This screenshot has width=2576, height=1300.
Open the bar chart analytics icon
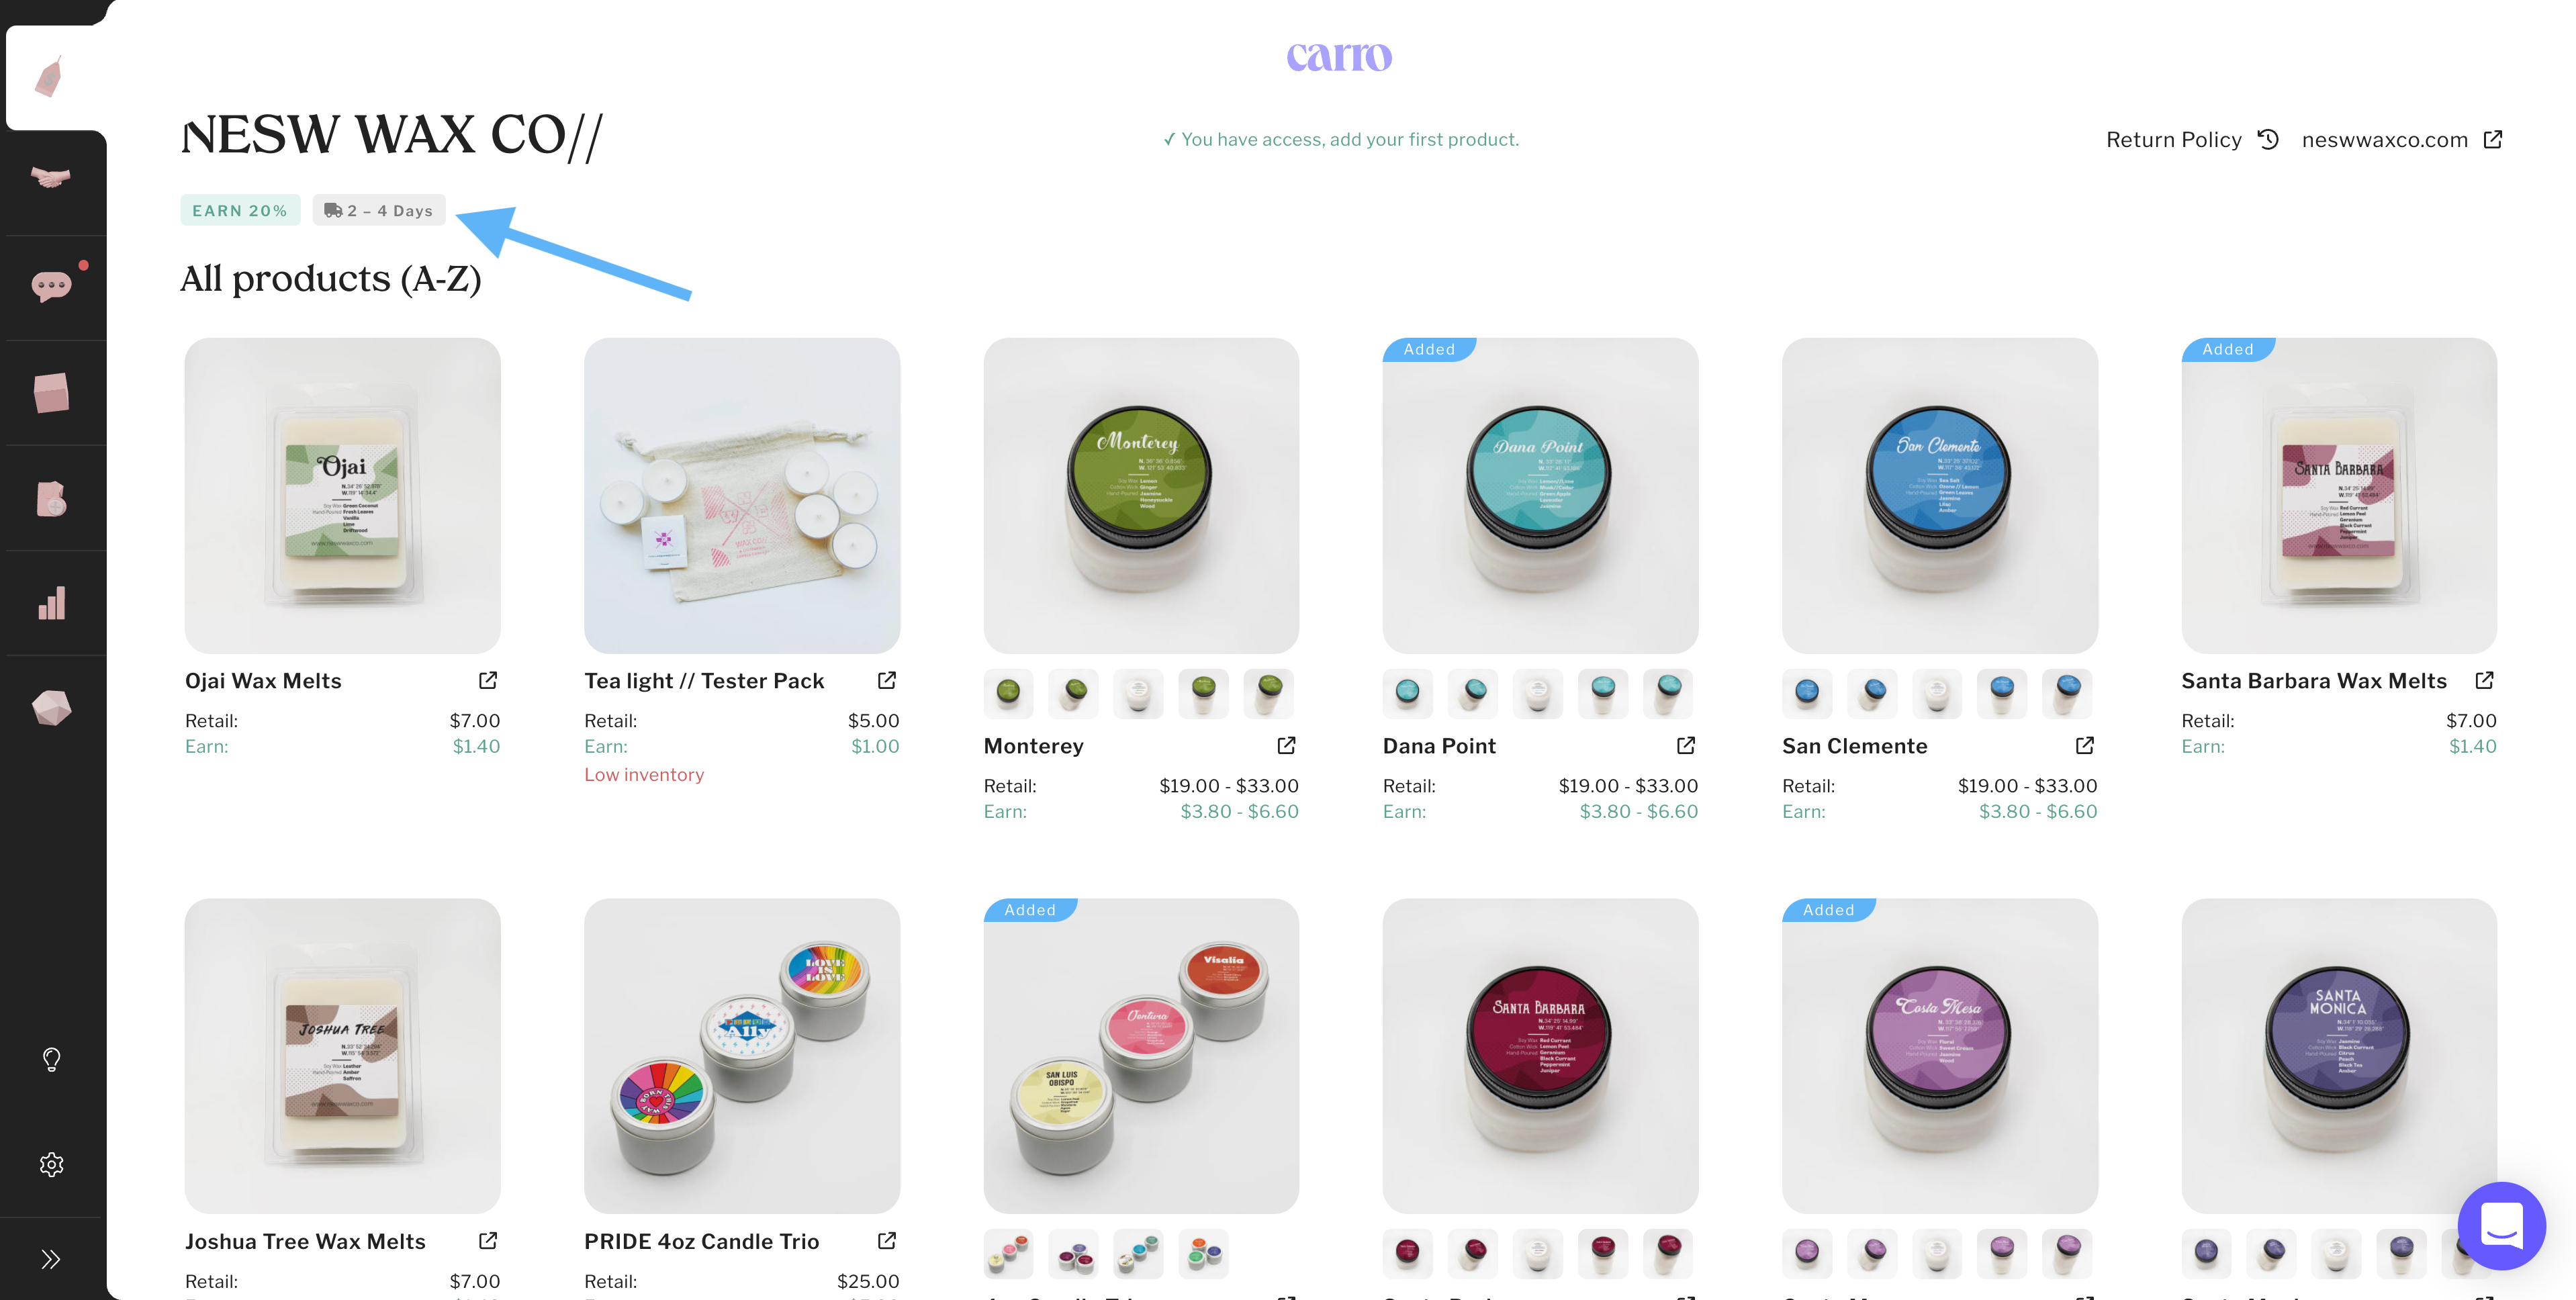[52, 603]
